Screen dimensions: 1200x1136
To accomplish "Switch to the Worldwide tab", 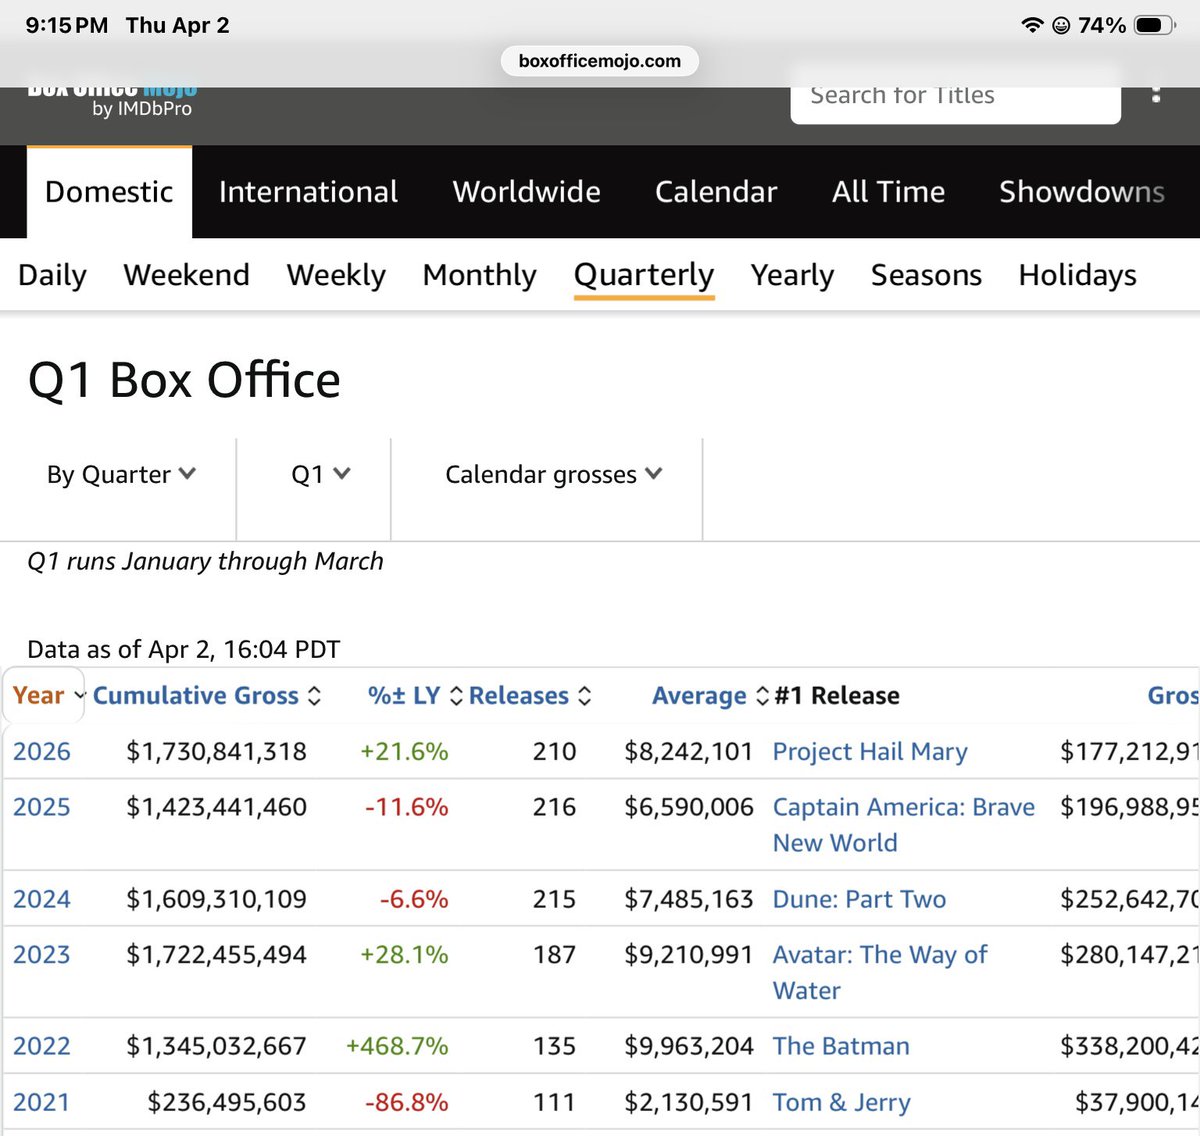I will click(x=526, y=192).
